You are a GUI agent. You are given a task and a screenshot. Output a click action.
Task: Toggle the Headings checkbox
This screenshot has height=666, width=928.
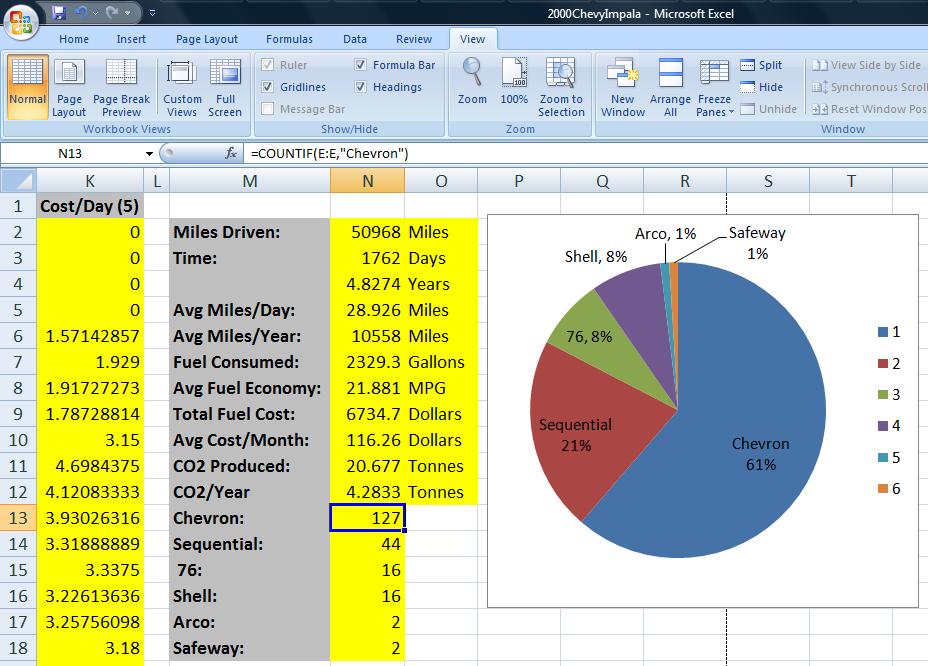pyautogui.click(x=360, y=86)
